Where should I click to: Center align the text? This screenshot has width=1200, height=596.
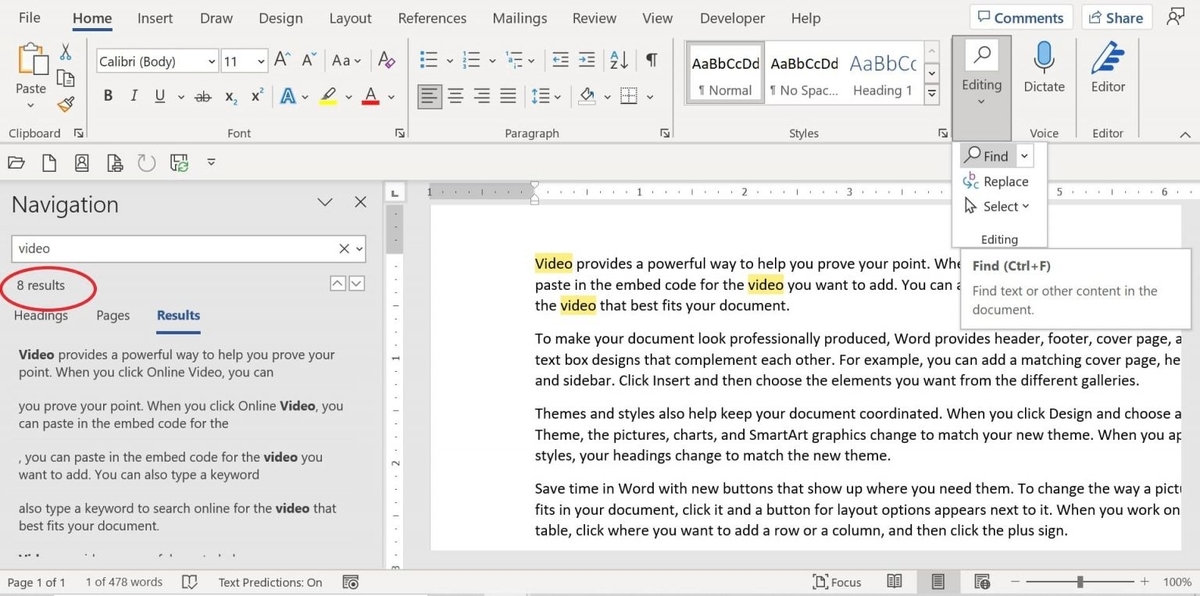tap(456, 96)
